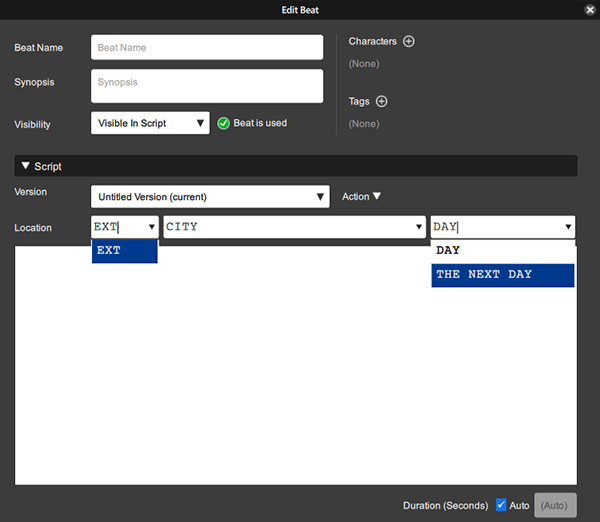This screenshot has height=522, width=600.
Task: Expand the EXT location type dropdown arrow
Action: pos(151,228)
